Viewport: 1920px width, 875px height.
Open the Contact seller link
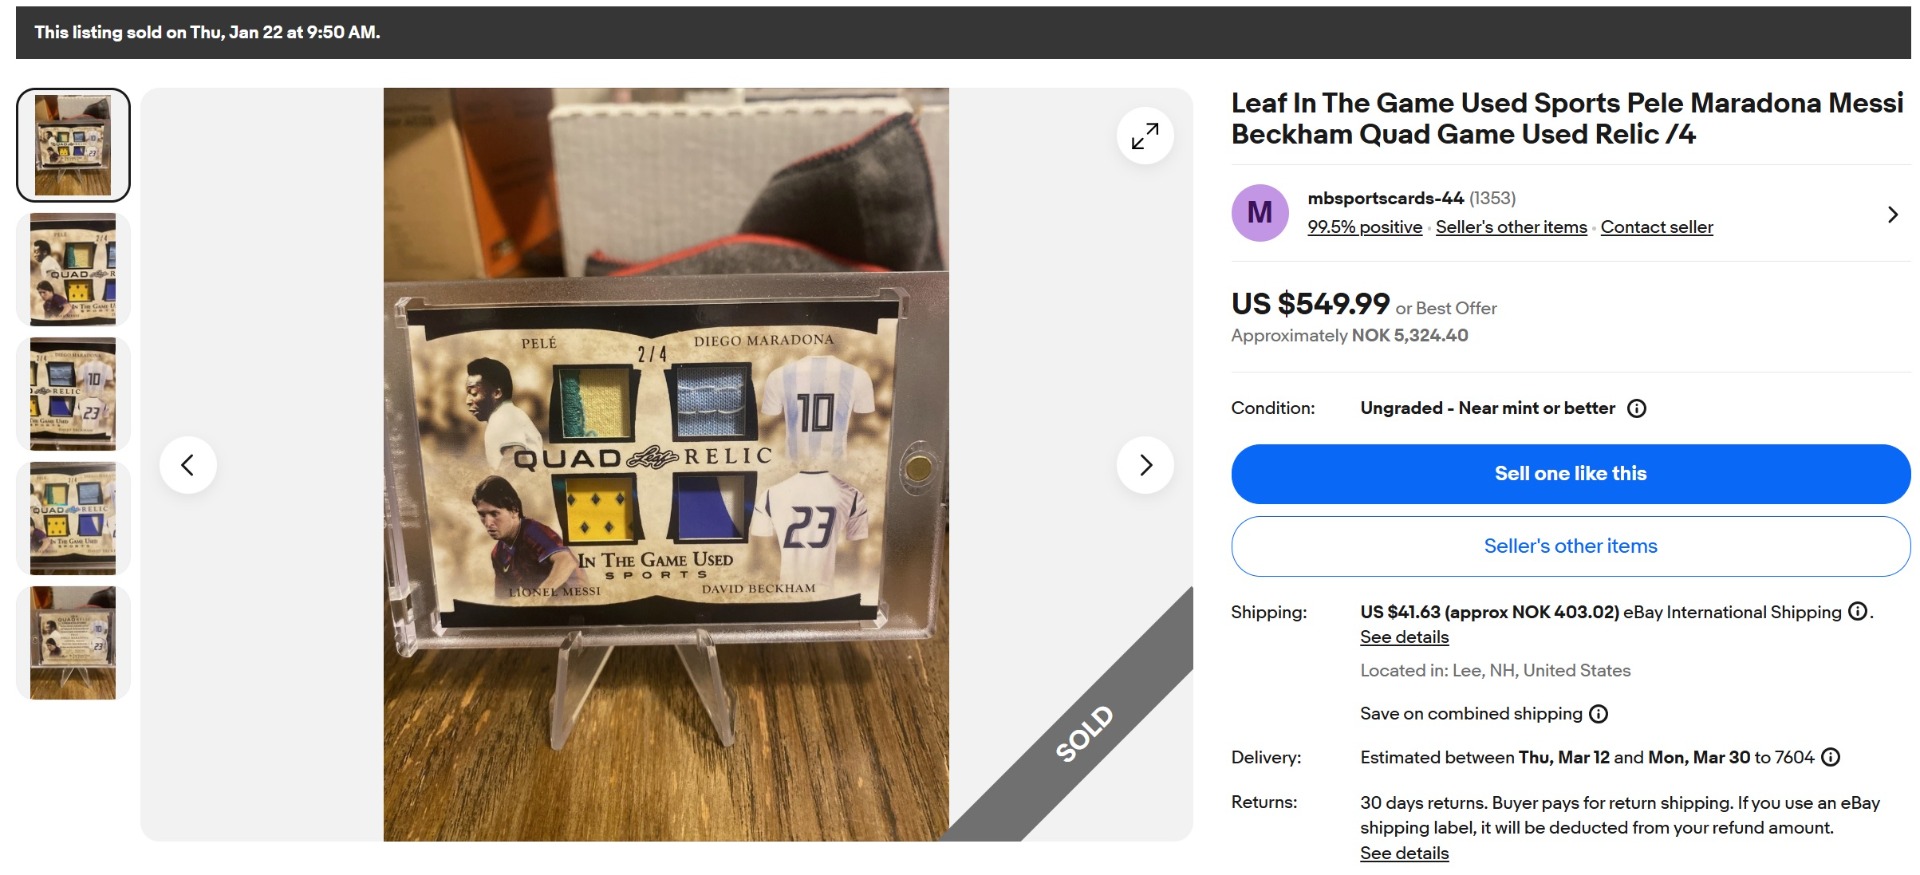(1656, 227)
